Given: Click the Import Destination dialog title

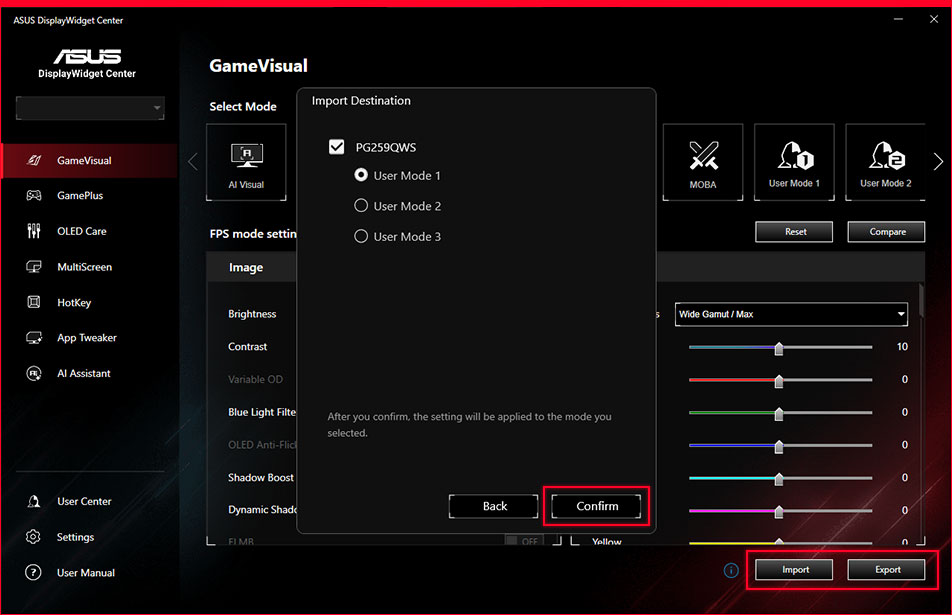Looking at the screenshot, I should [x=361, y=101].
